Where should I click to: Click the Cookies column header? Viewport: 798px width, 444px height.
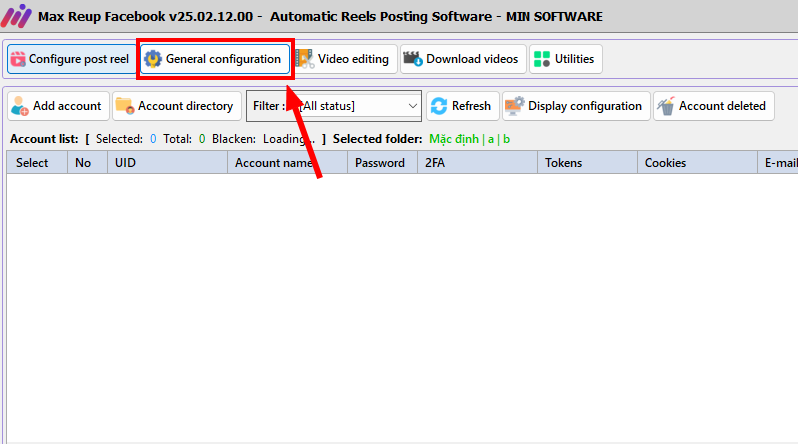[697, 163]
